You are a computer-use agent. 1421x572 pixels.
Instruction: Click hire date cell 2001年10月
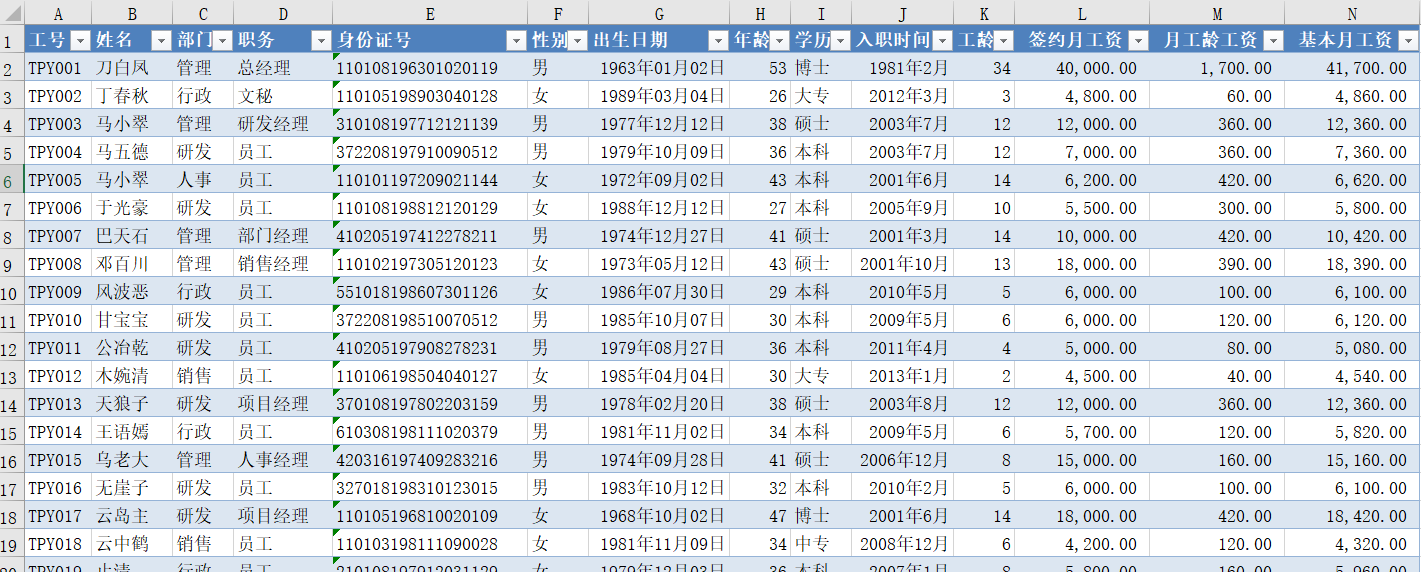pos(902,265)
